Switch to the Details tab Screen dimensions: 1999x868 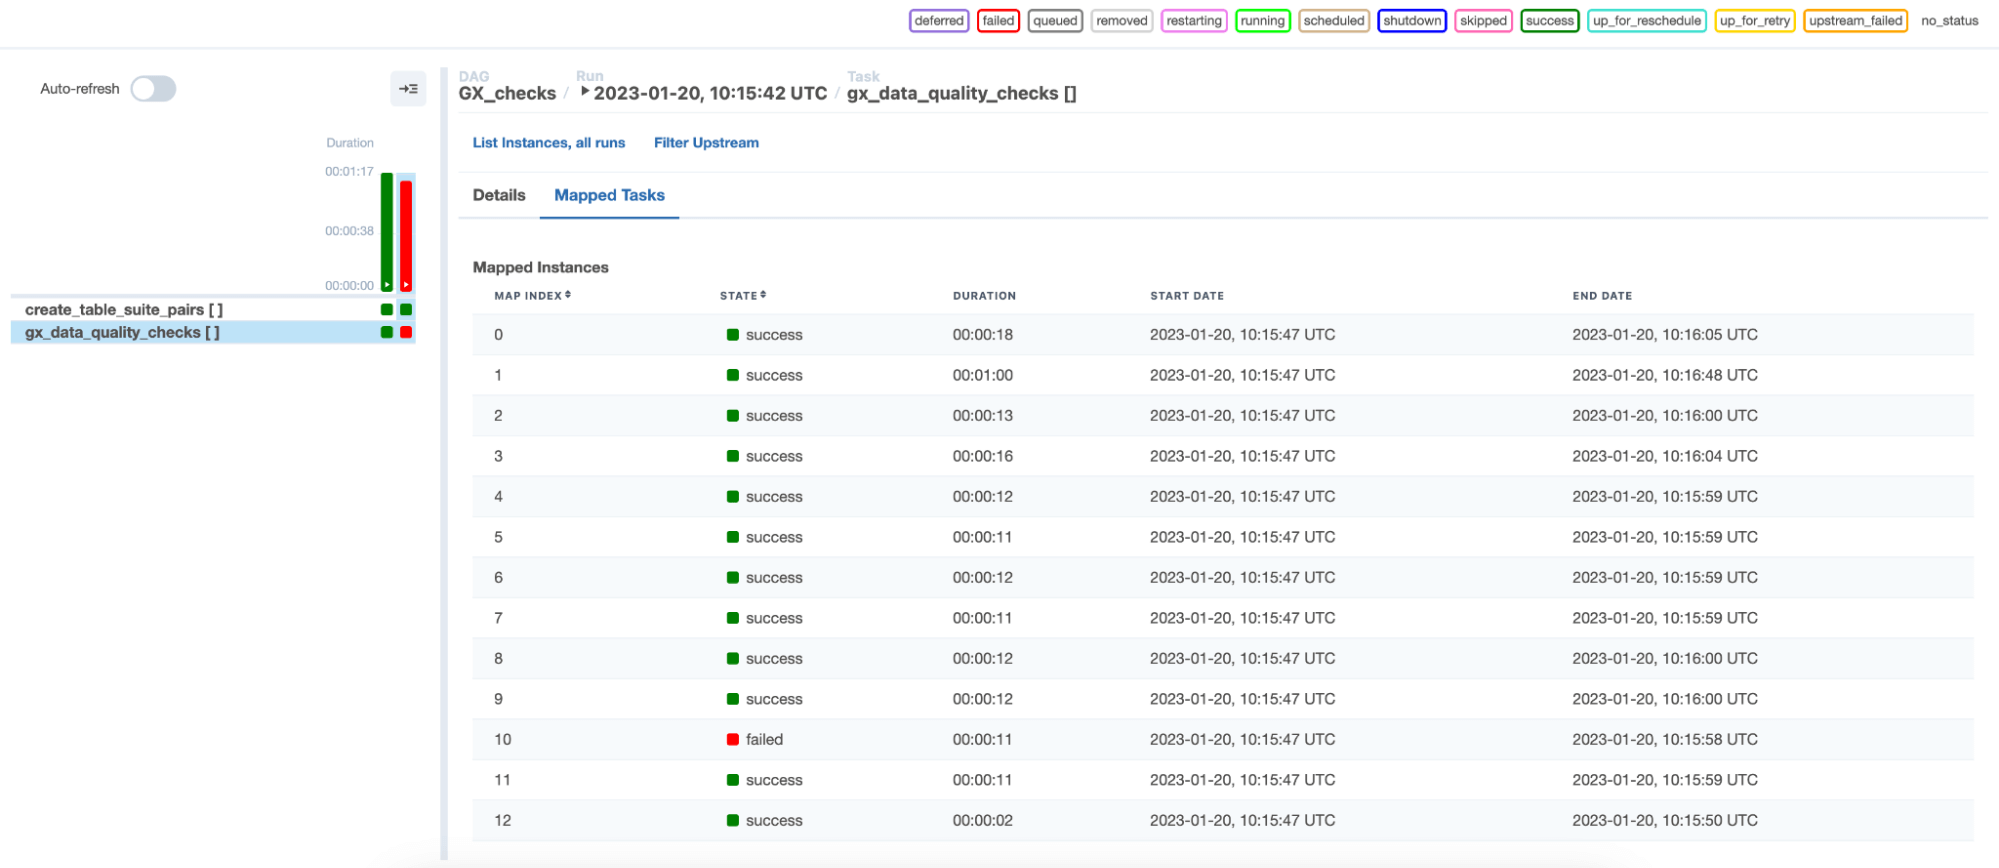pyautogui.click(x=499, y=195)
